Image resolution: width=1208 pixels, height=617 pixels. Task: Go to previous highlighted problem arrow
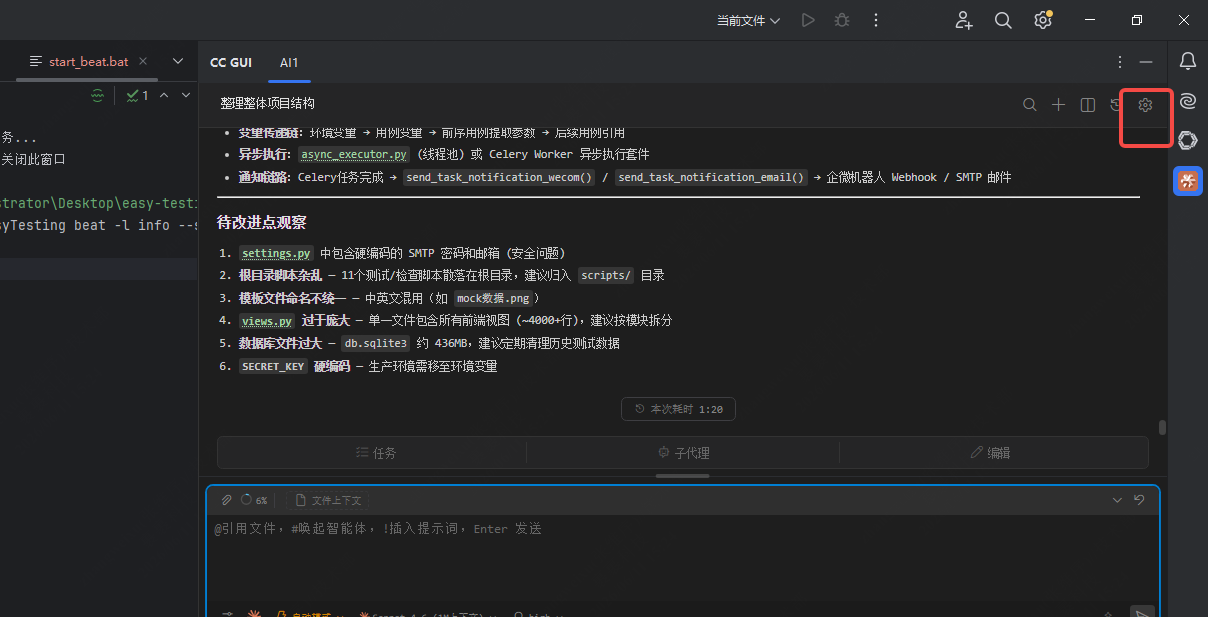(x=164, y=96)
